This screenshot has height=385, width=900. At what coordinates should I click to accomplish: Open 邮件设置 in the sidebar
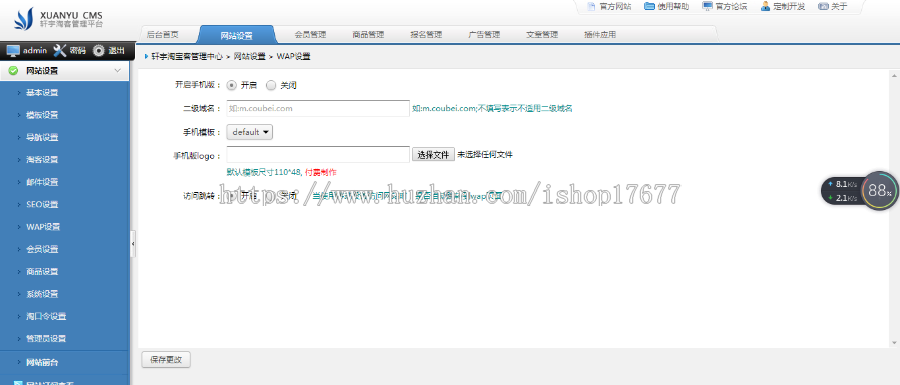click(42, 182)
